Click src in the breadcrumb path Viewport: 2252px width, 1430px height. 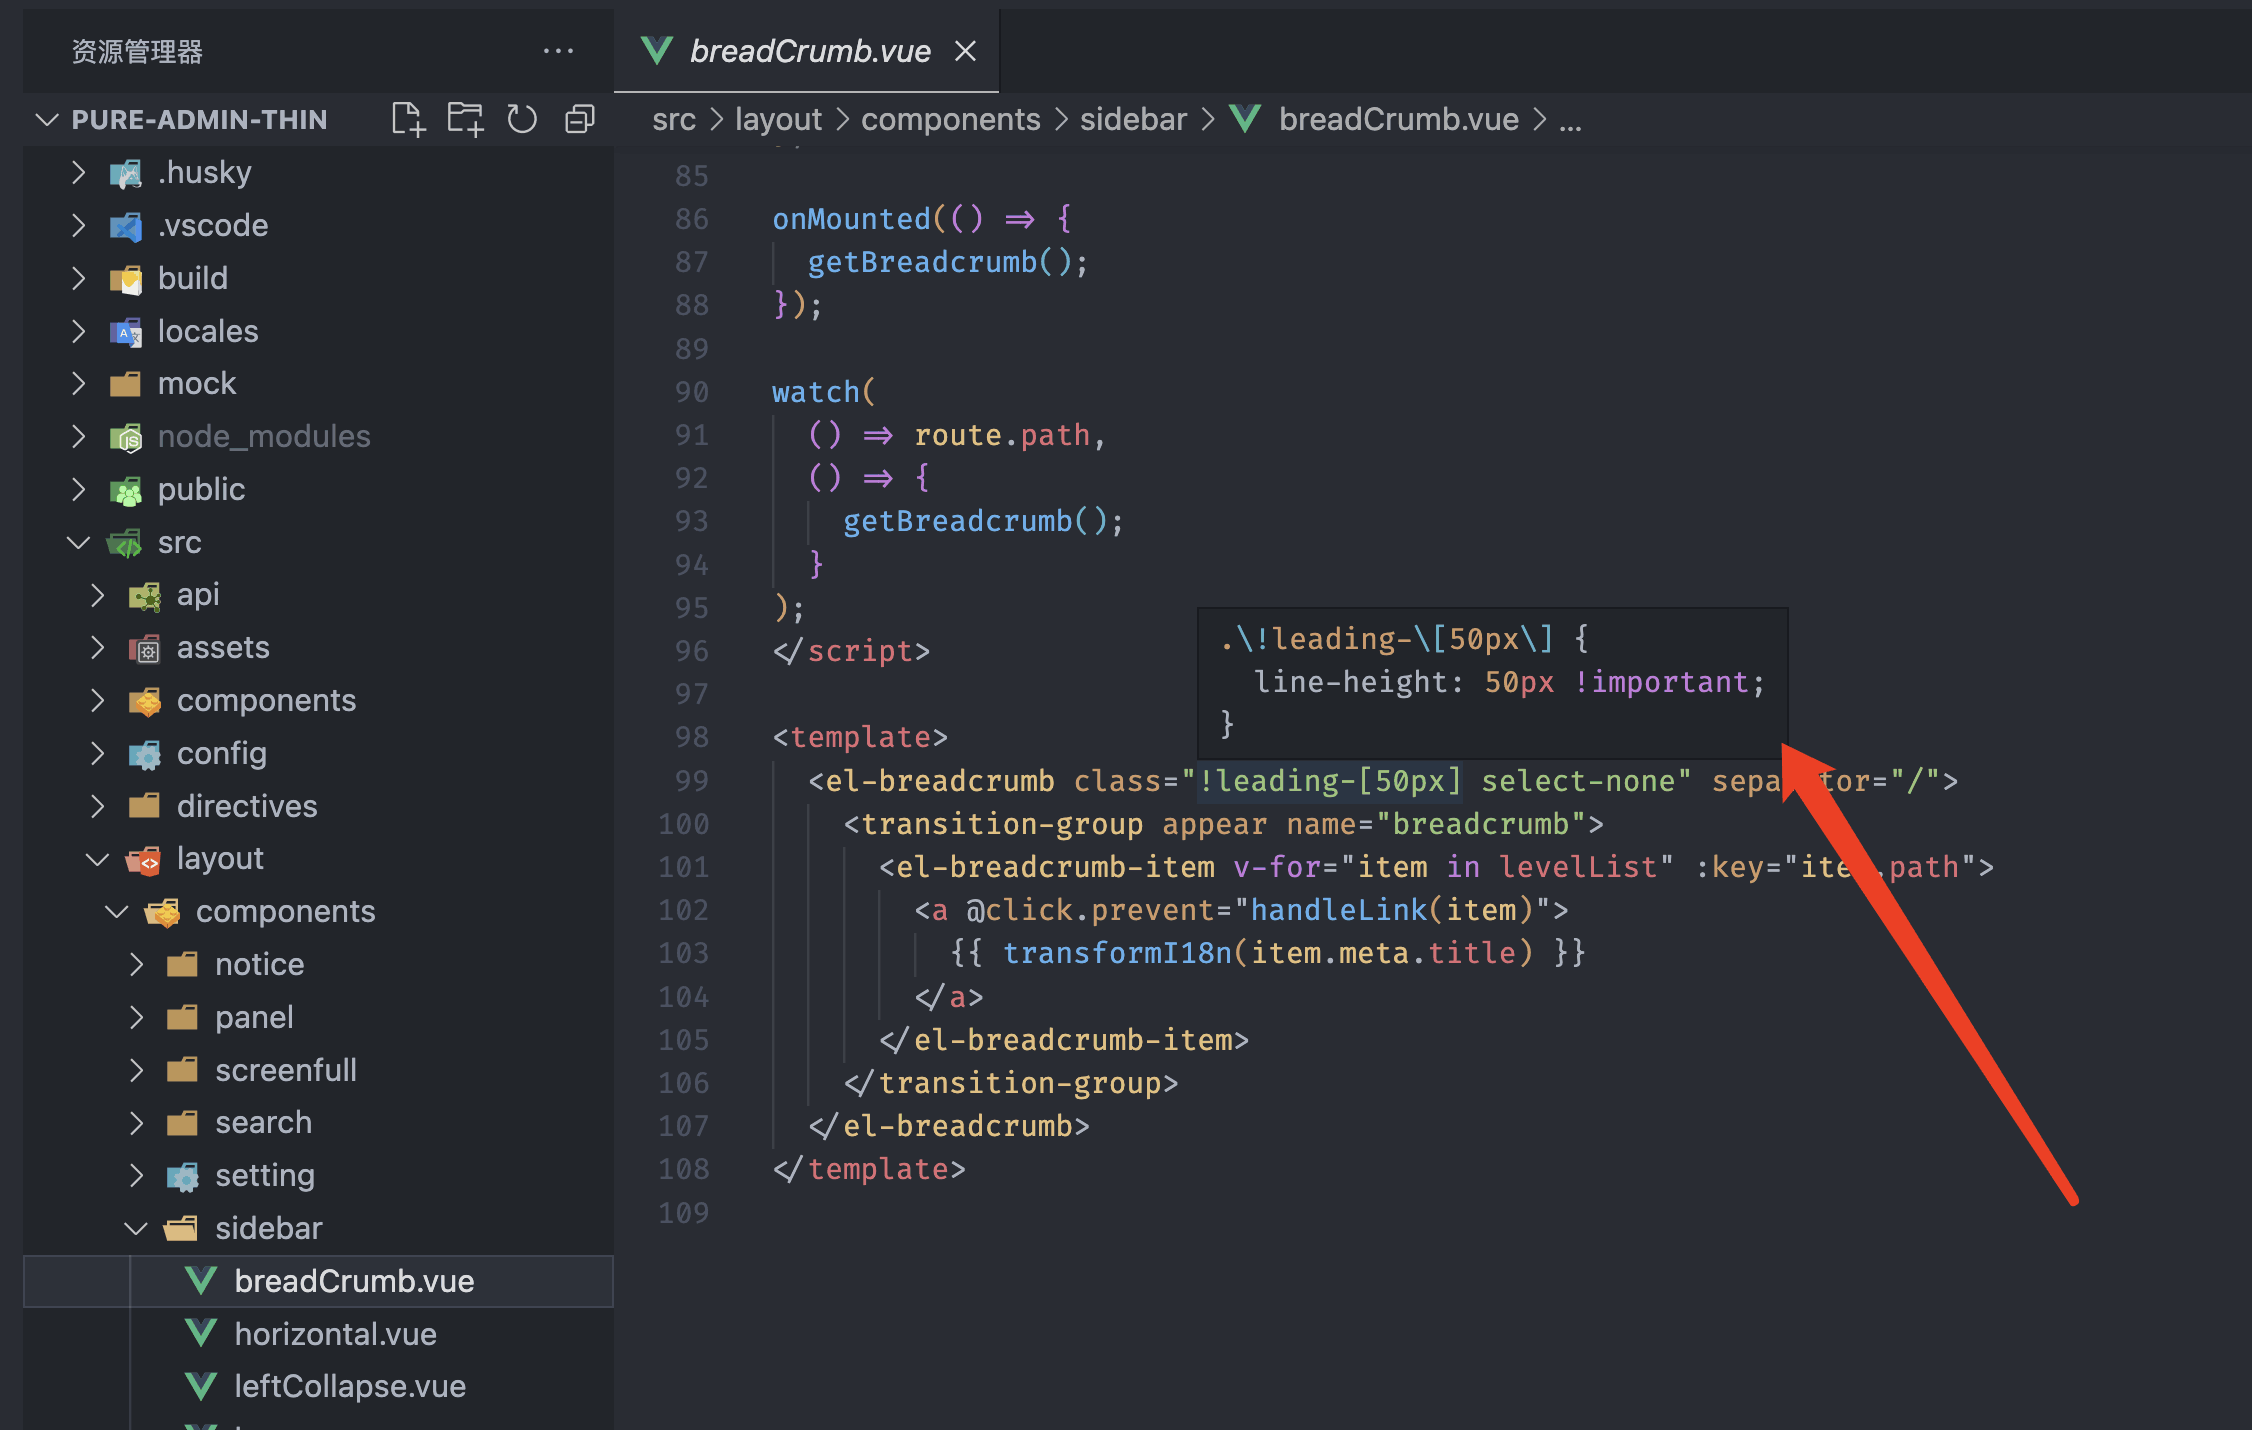(x=674, y=120)
